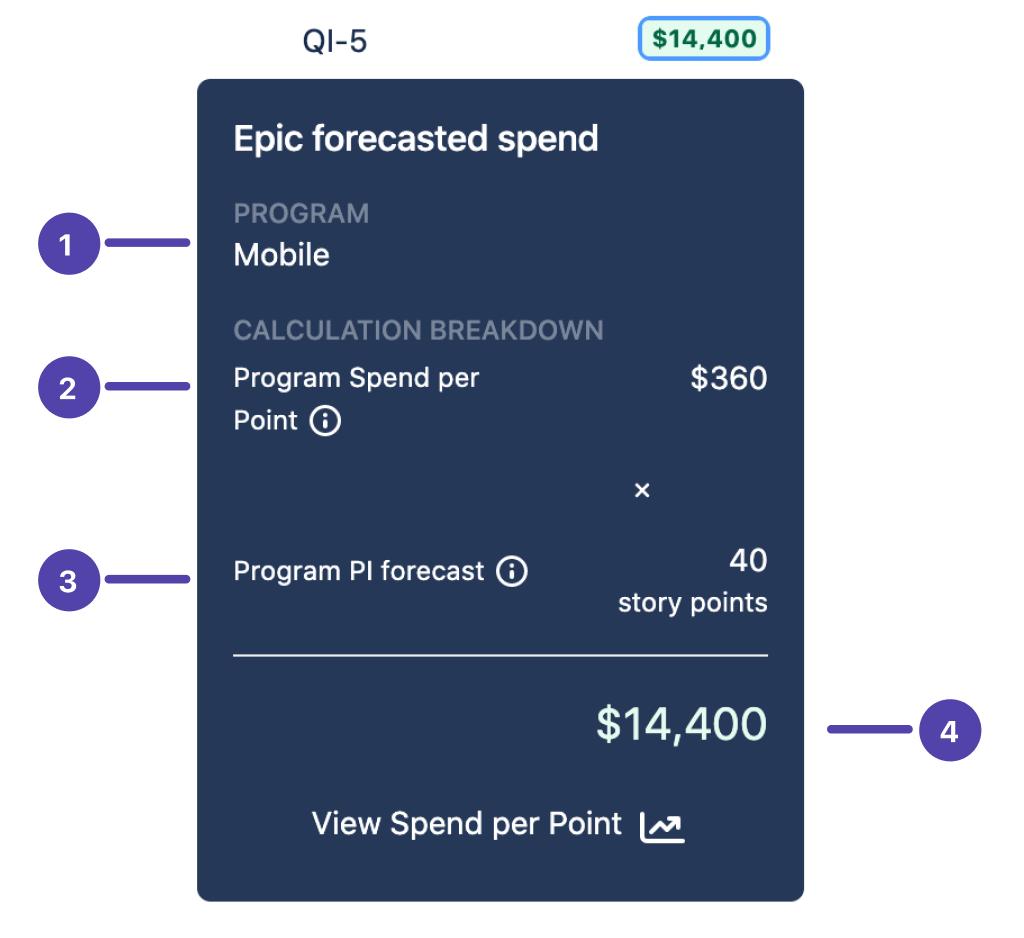Screen dimensions: 1024x938
Task: Click the info icon beside Program Spend per Point
Action: click(325, 421)
